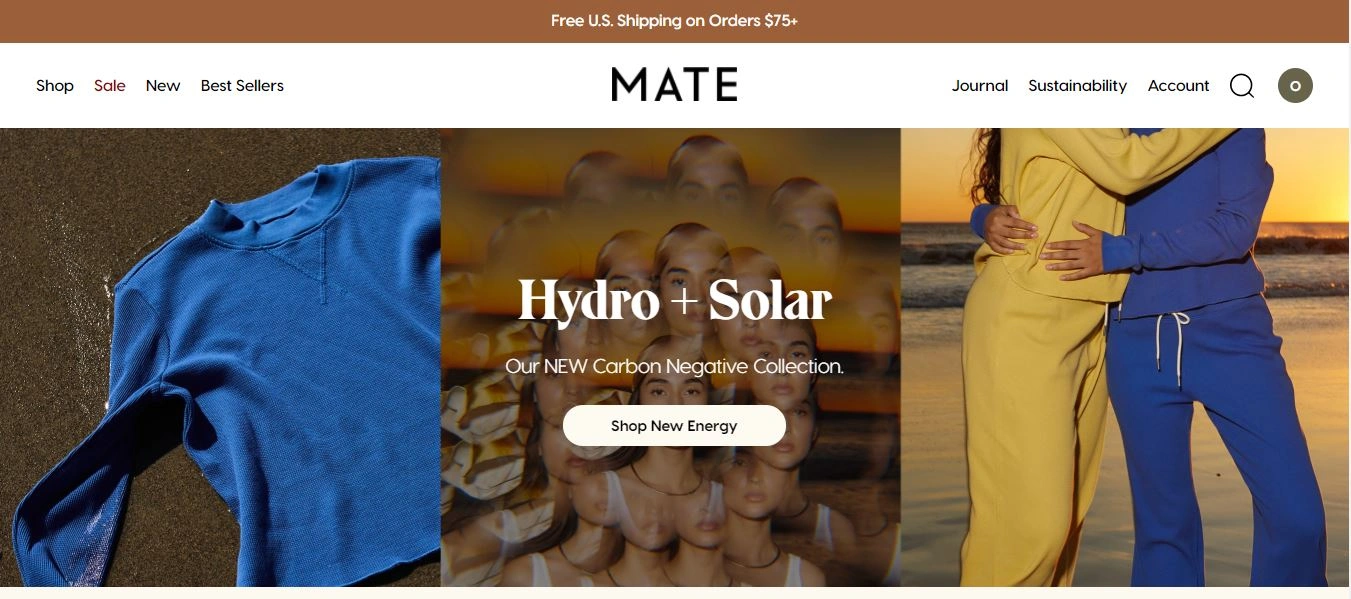
Task: Open the search magnifier icon
Action: click(1242, 86)
